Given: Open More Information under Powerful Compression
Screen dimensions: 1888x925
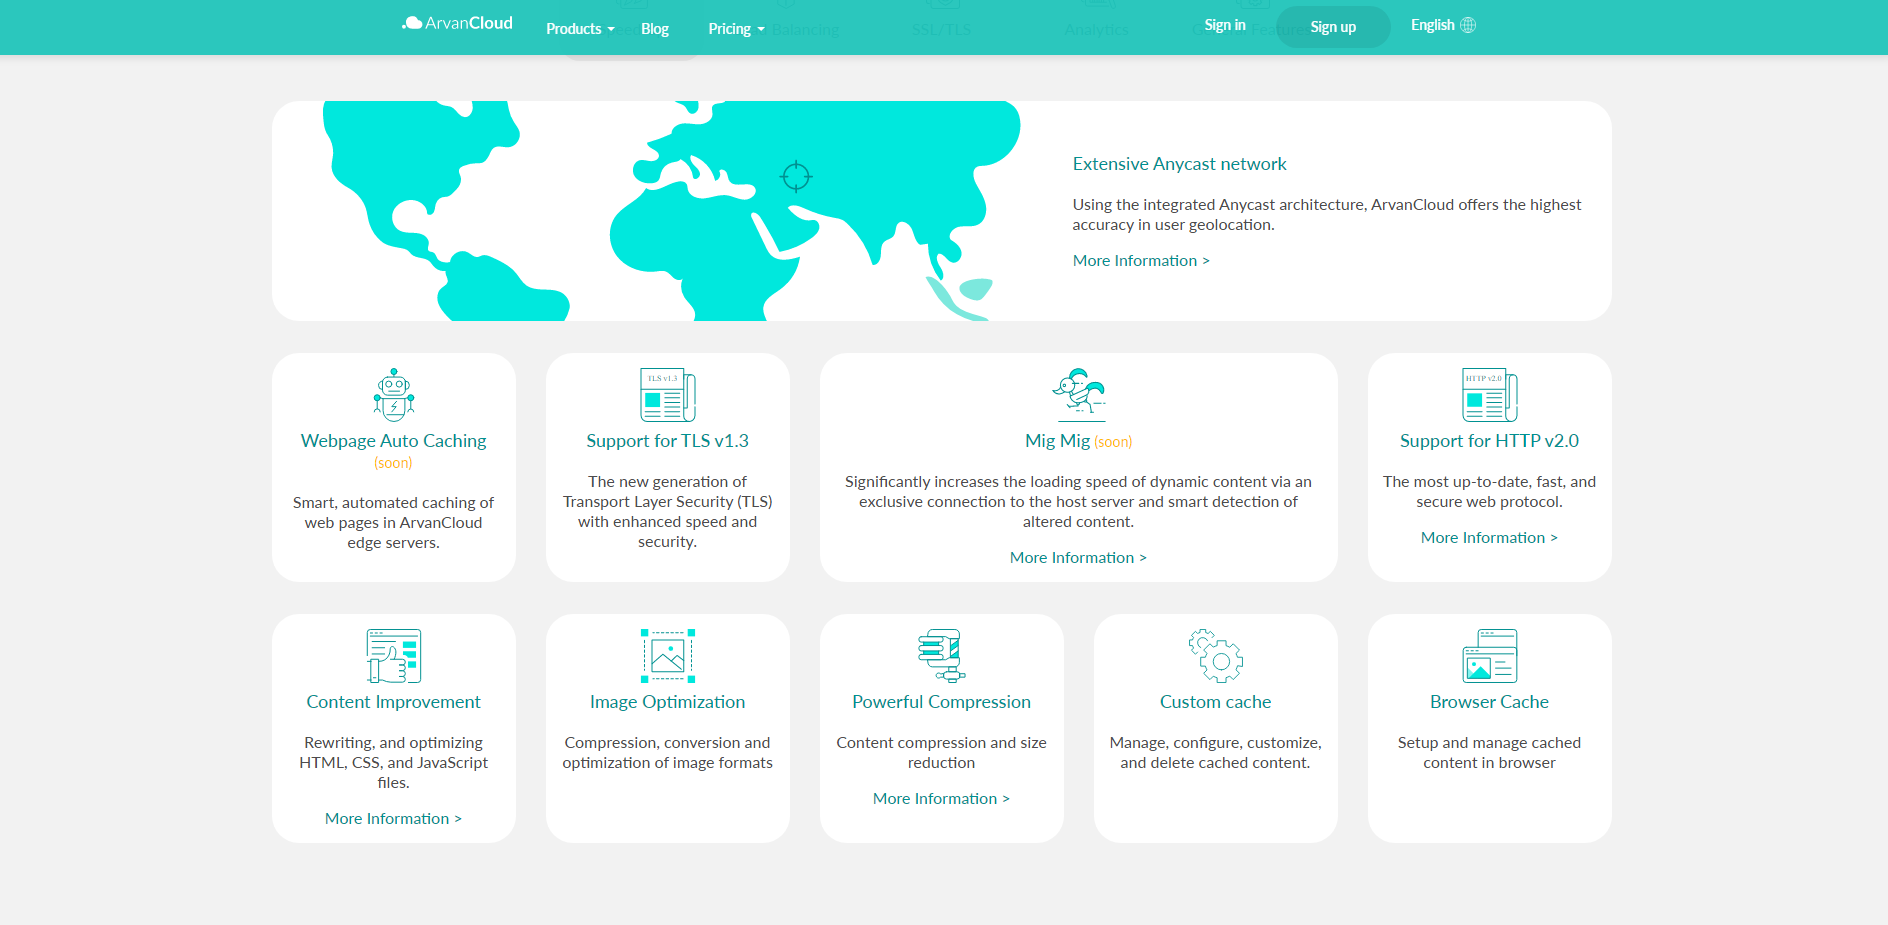Looking at the screenshot, I should tap(940, 799).
